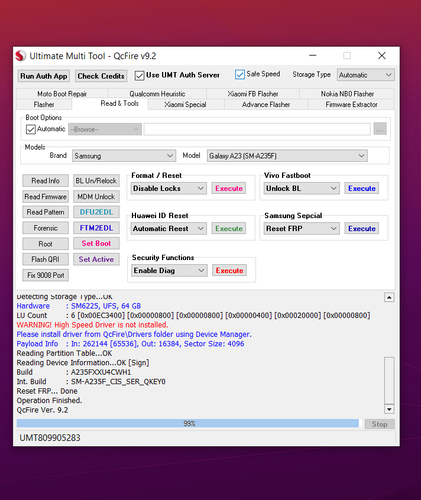
Task: Switch to the Xiaomi Special tab
Action: pyautogui.click(x=185, y=104)
